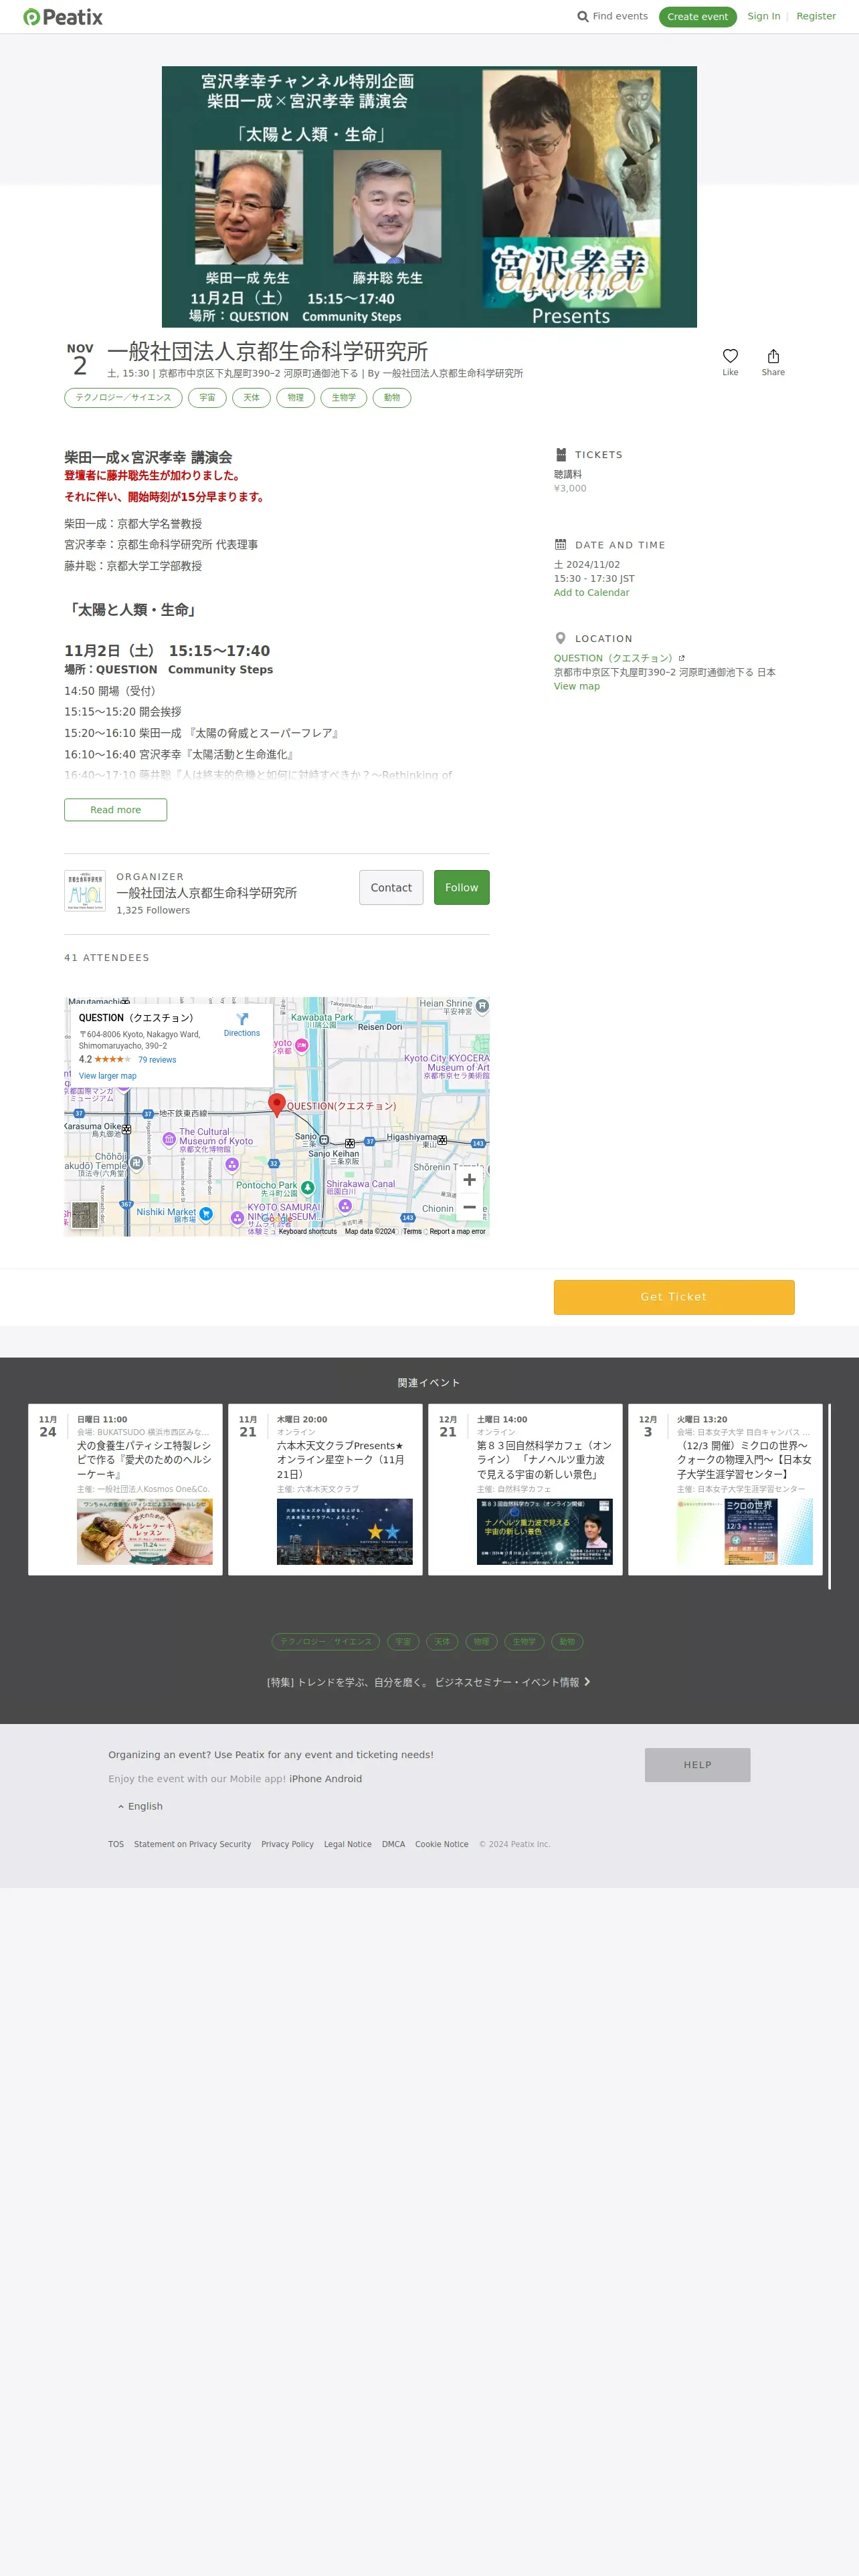Image resolution: width=859 pixels, height=2576 pixels.
Task: Click the organizer name 一般社団法人京都生命科学研究所 in organizer section
Action: click(206, 893)
